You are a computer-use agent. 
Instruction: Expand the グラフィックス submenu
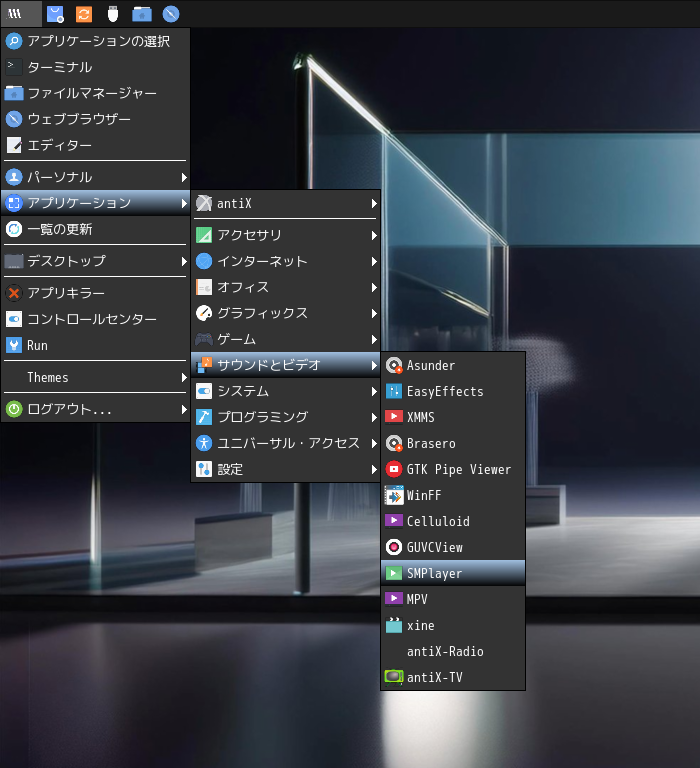point(262,313)
